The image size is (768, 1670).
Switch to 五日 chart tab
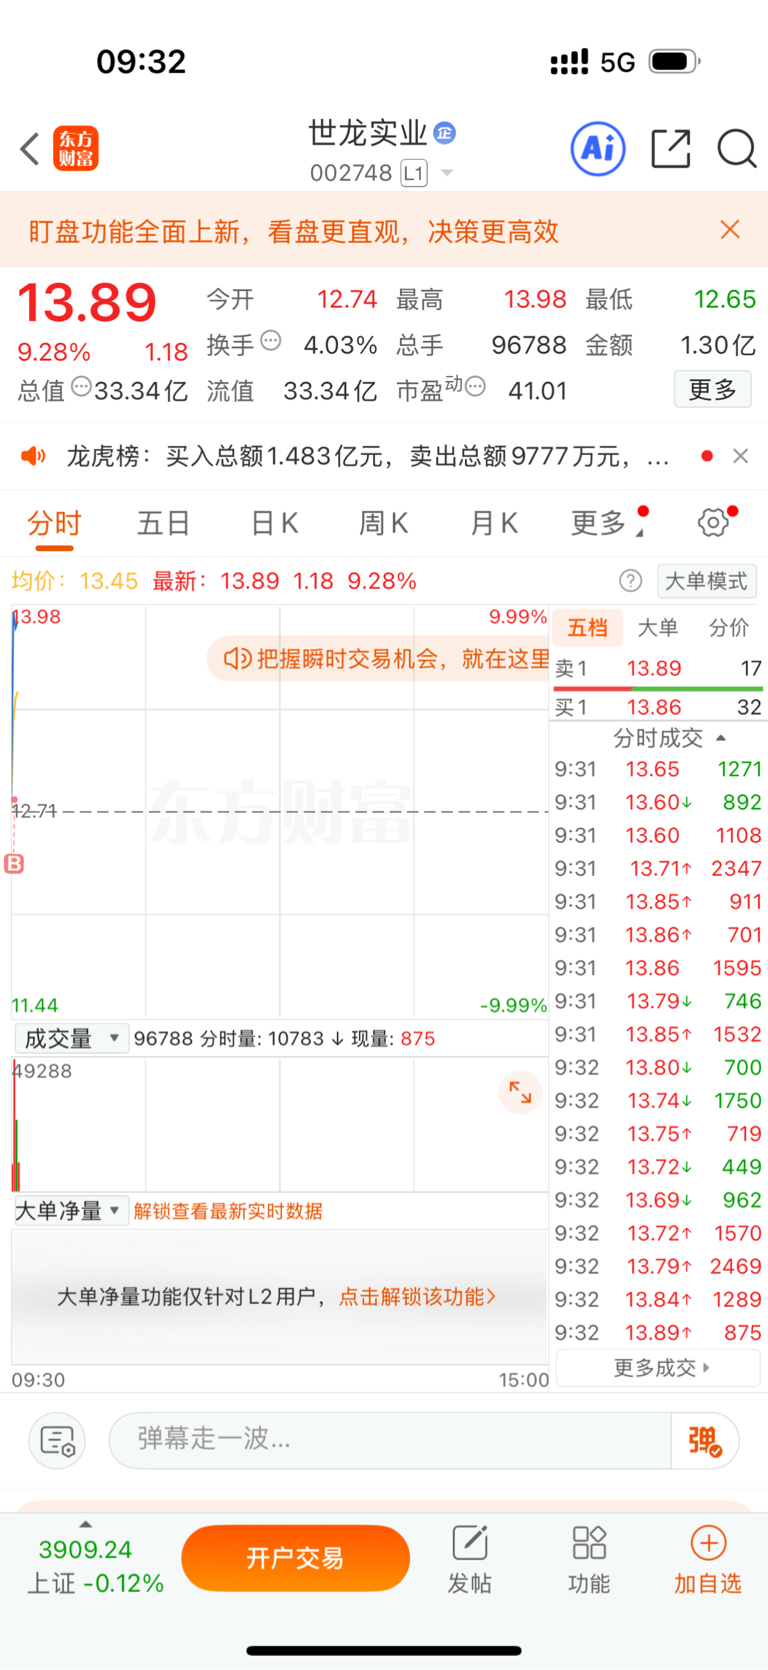163,522
